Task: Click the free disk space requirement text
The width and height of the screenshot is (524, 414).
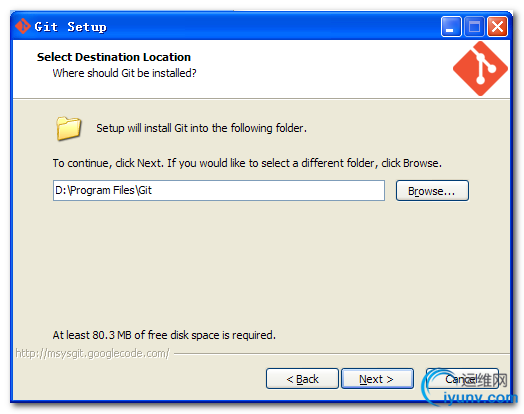Action: pos(164,335)
